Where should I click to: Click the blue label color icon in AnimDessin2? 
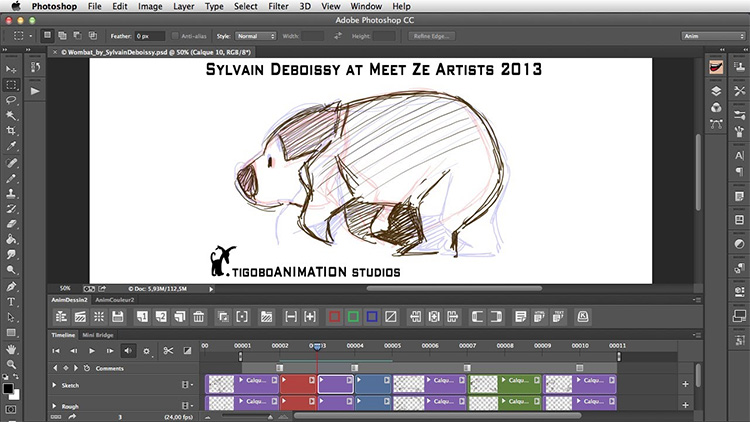pos(372,317)
